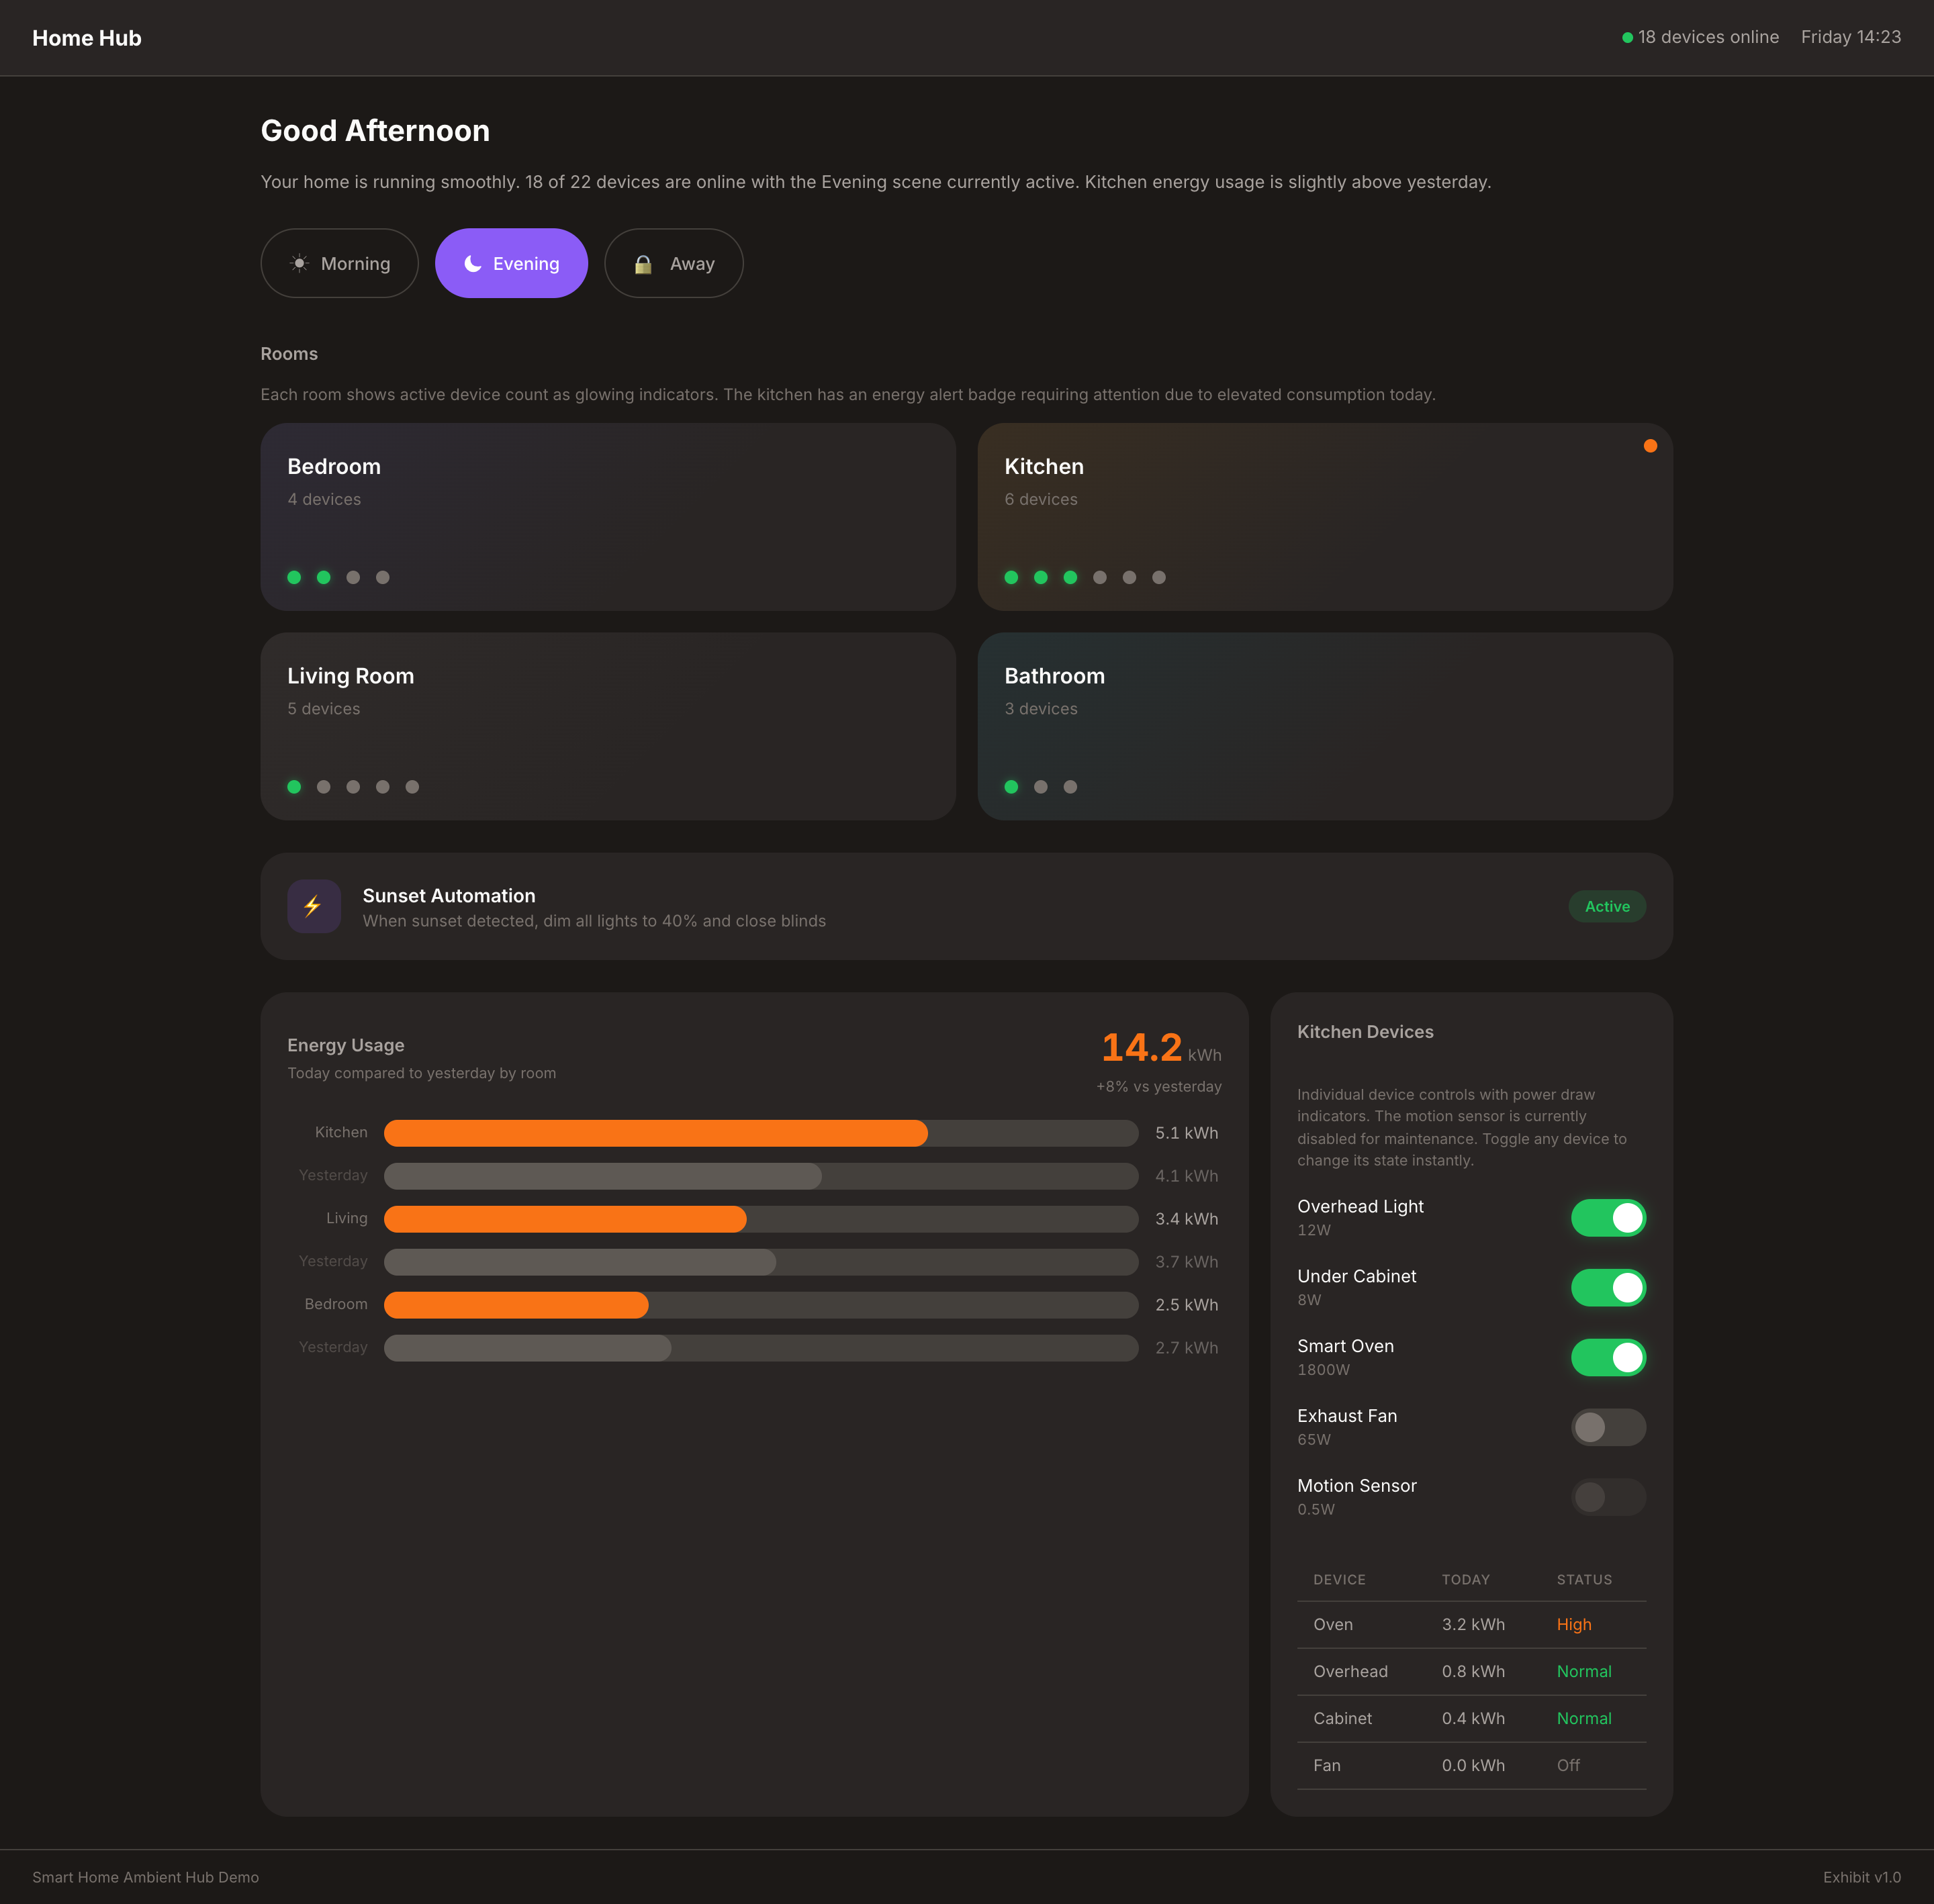1934x1904 pixels.
Task: Select the Oven row in table
Action: pyautogui.click(x=1470, y=1625)
